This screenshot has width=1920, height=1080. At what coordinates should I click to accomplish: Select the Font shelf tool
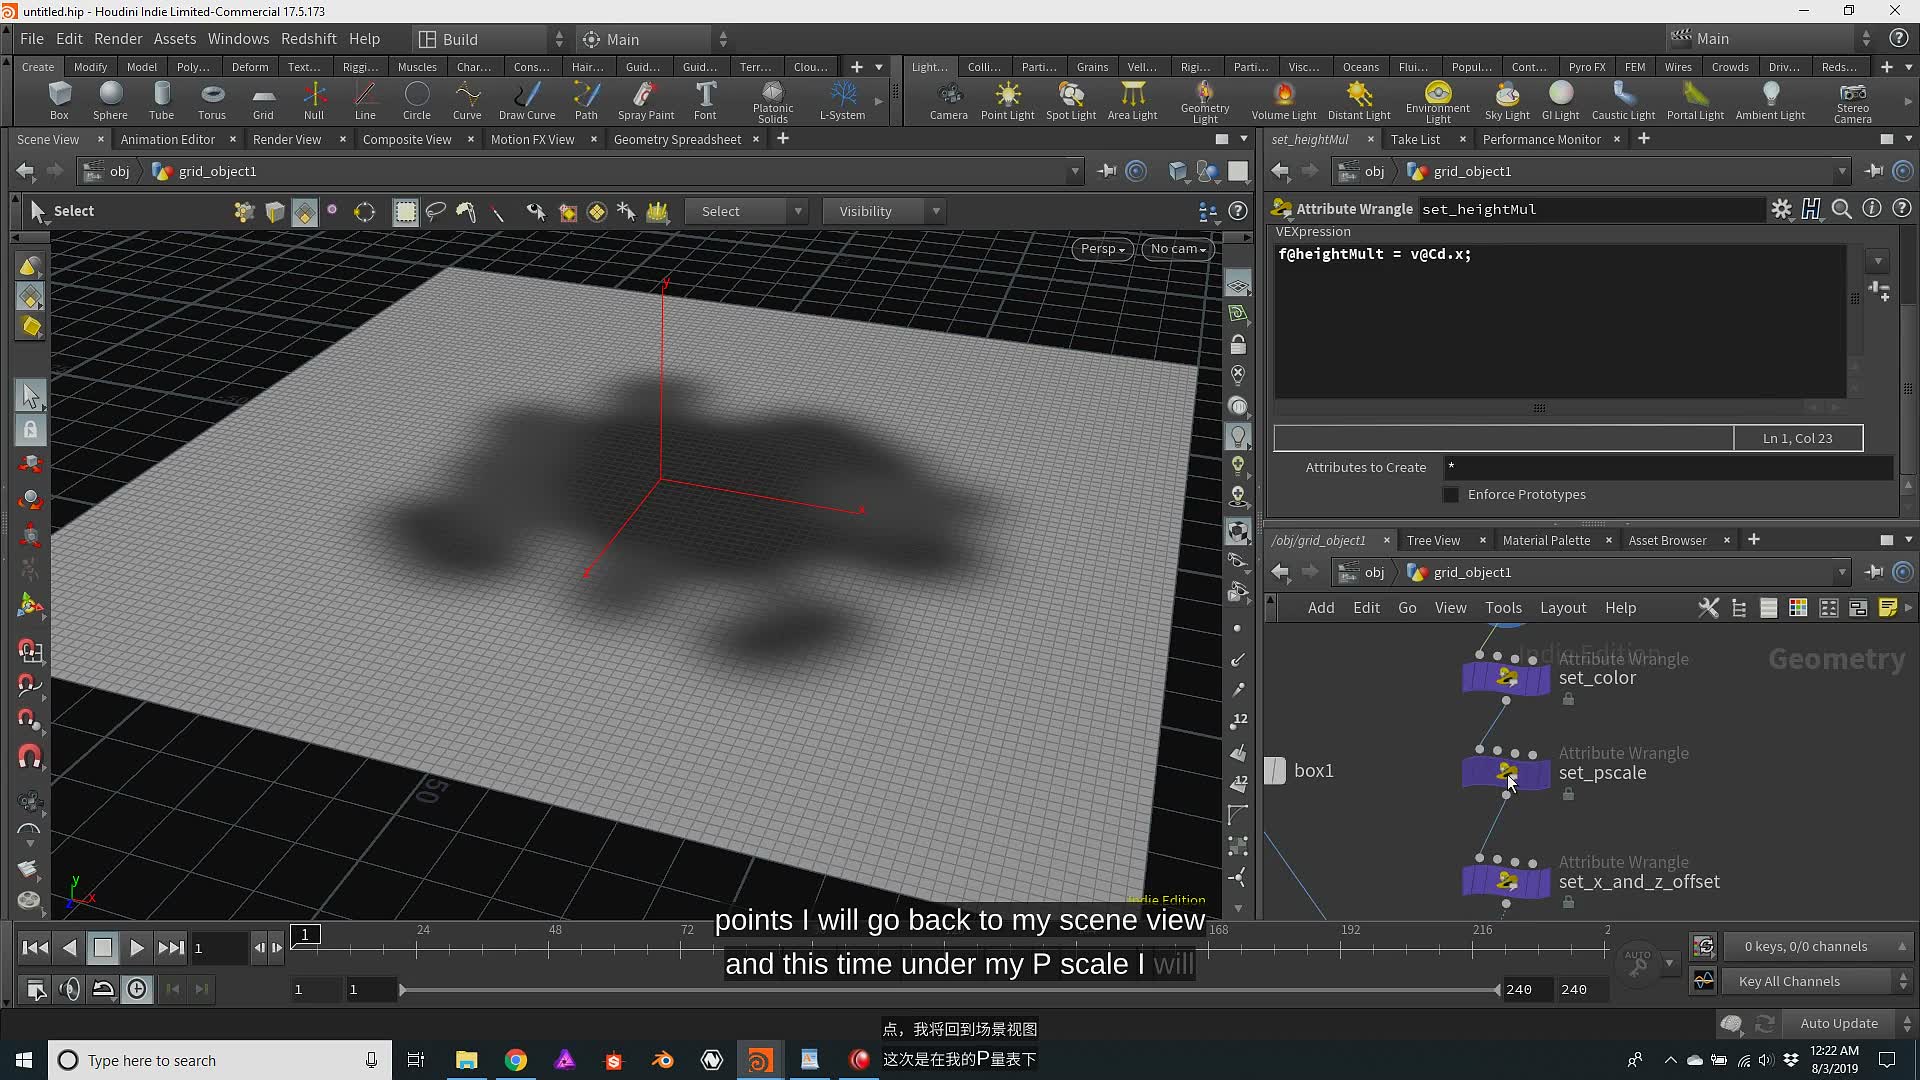[705, 101]
